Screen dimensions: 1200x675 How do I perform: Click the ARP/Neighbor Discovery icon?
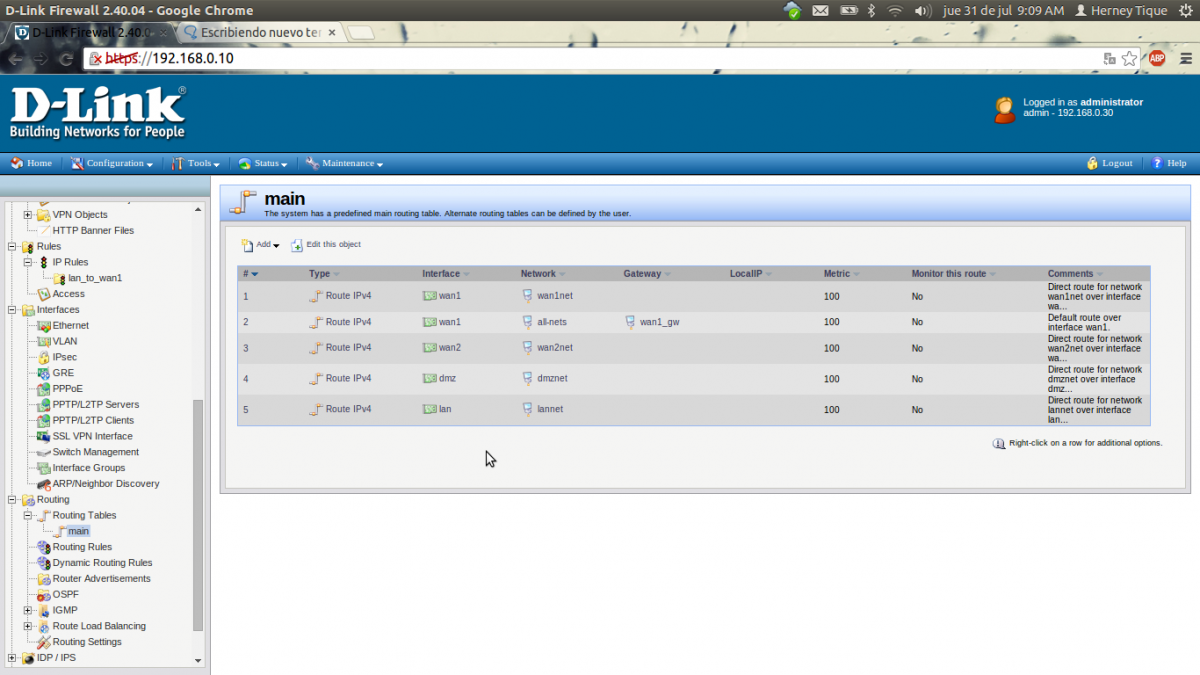[44, 484]
